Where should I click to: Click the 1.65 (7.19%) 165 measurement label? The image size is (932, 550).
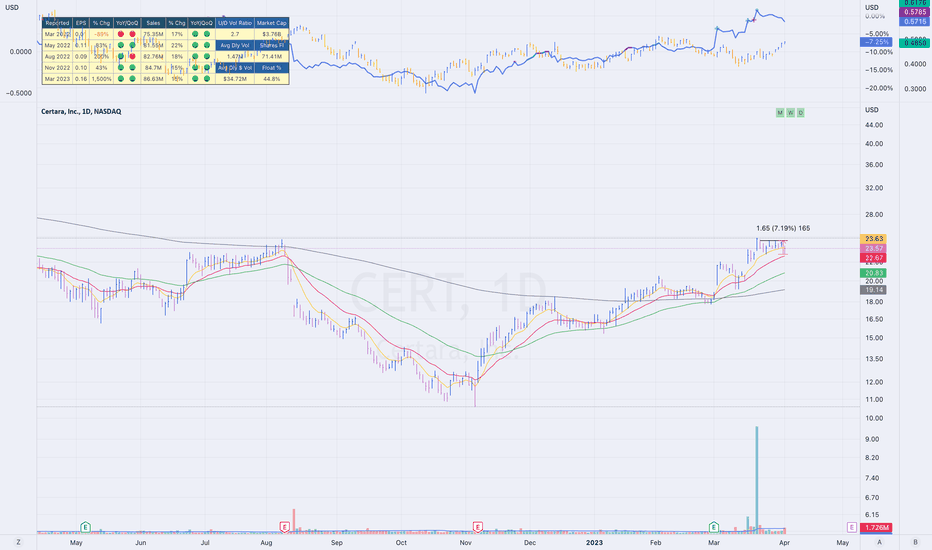click(783, 228)
